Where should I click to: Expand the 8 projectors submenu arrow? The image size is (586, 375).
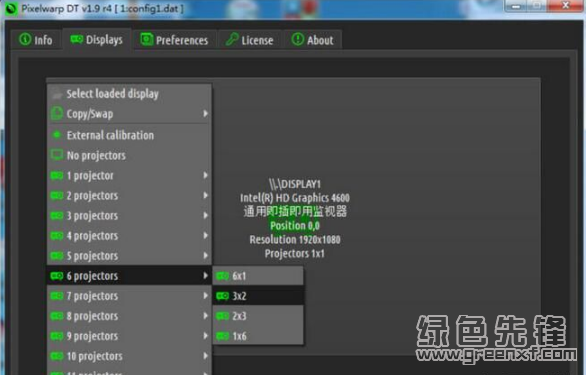(x=205, y=316)
